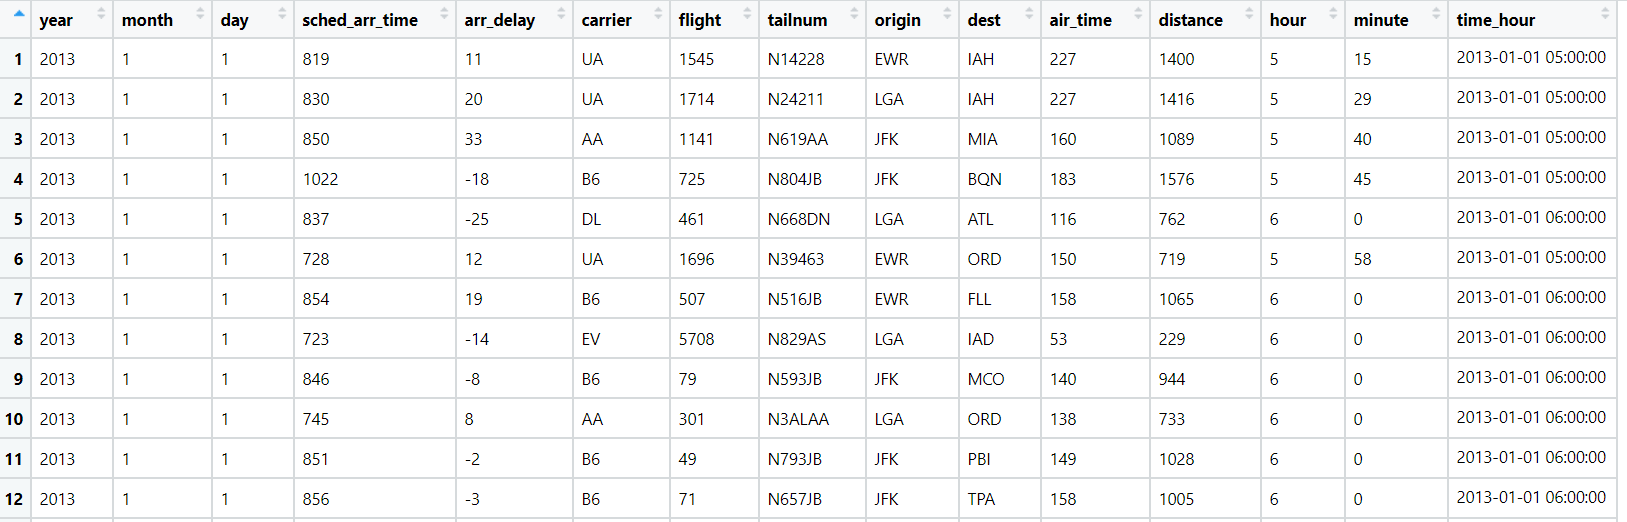Sort by the year column arrows
Image resolution: width=1627 pixels, height=522 pixels.
101,14
